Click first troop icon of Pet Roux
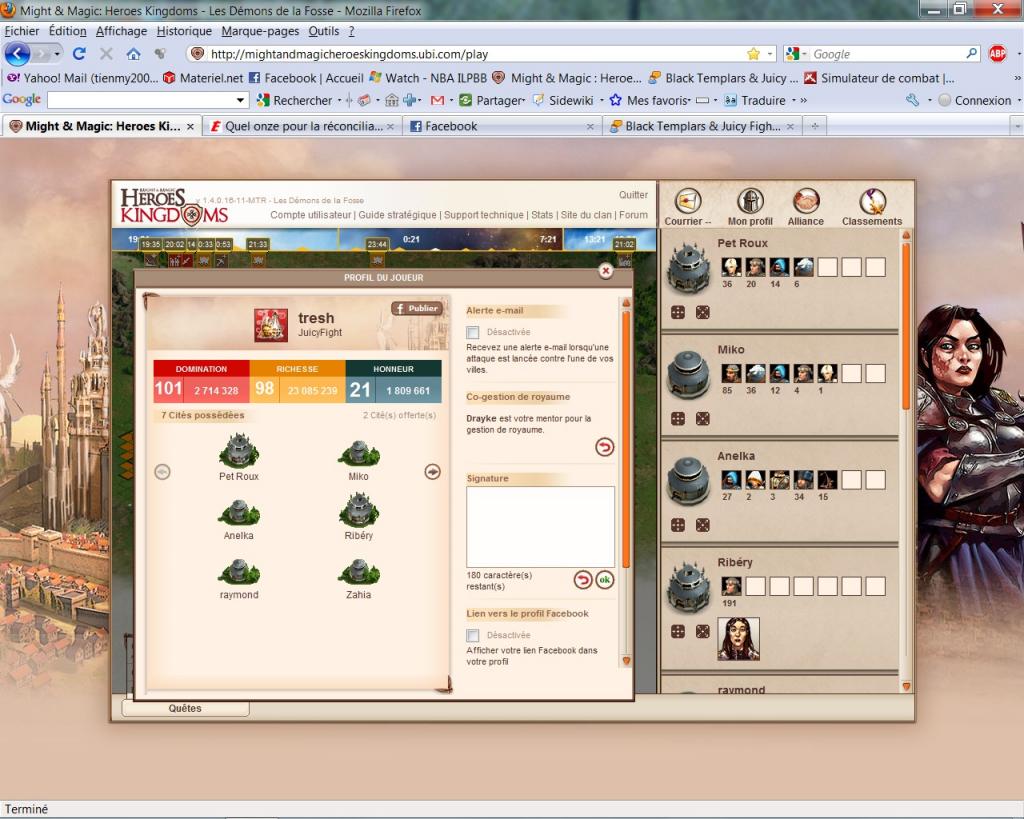The width and height of the screenshot is (1024, 819). click(731, 267)
